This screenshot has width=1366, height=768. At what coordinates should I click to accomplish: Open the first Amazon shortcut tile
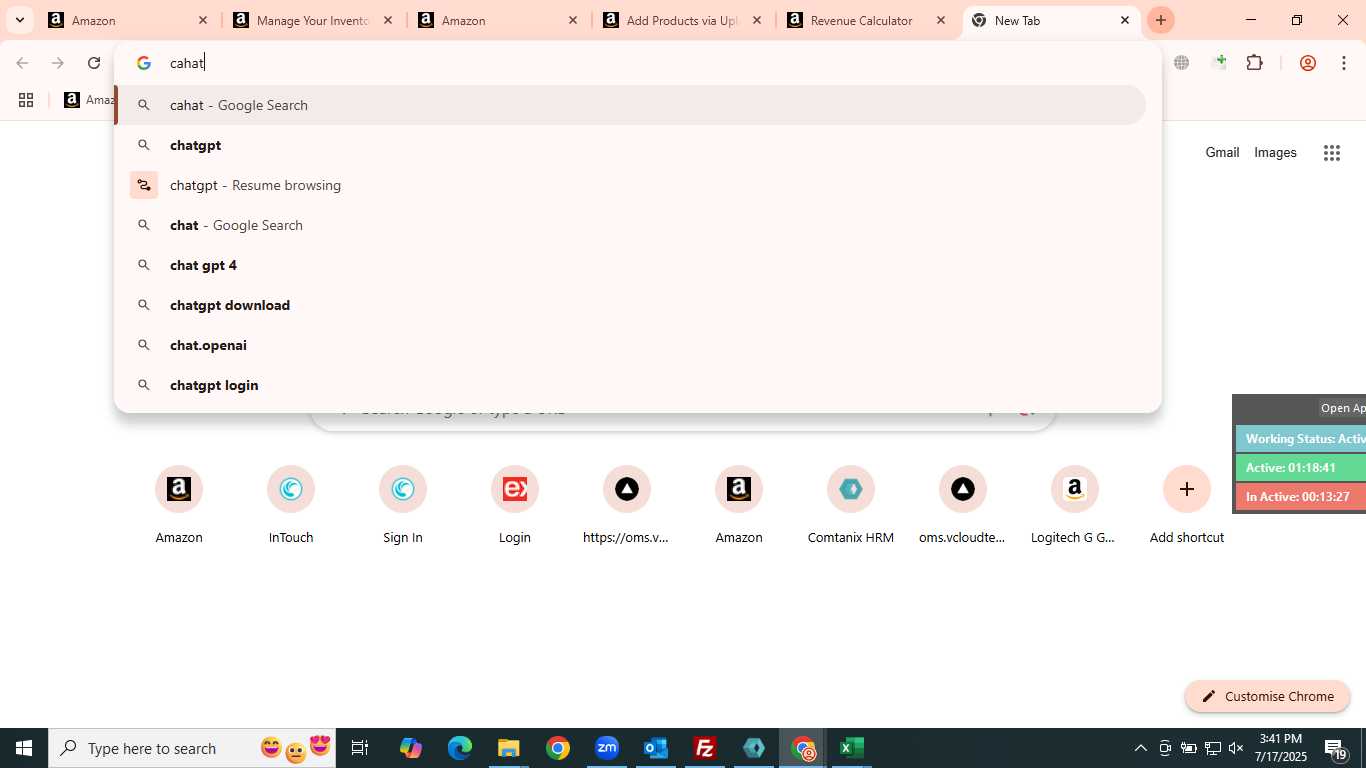tap(179, 506)
